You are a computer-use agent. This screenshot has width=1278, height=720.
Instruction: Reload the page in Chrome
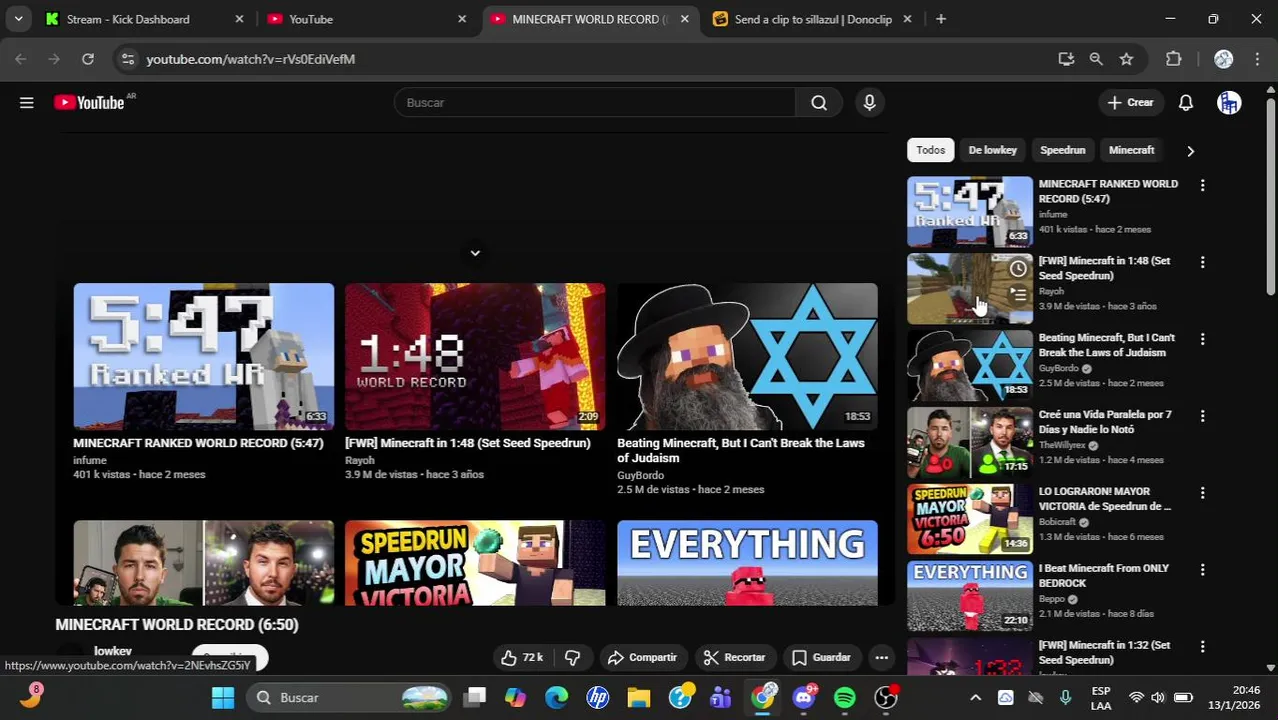[x=88, y=59]
